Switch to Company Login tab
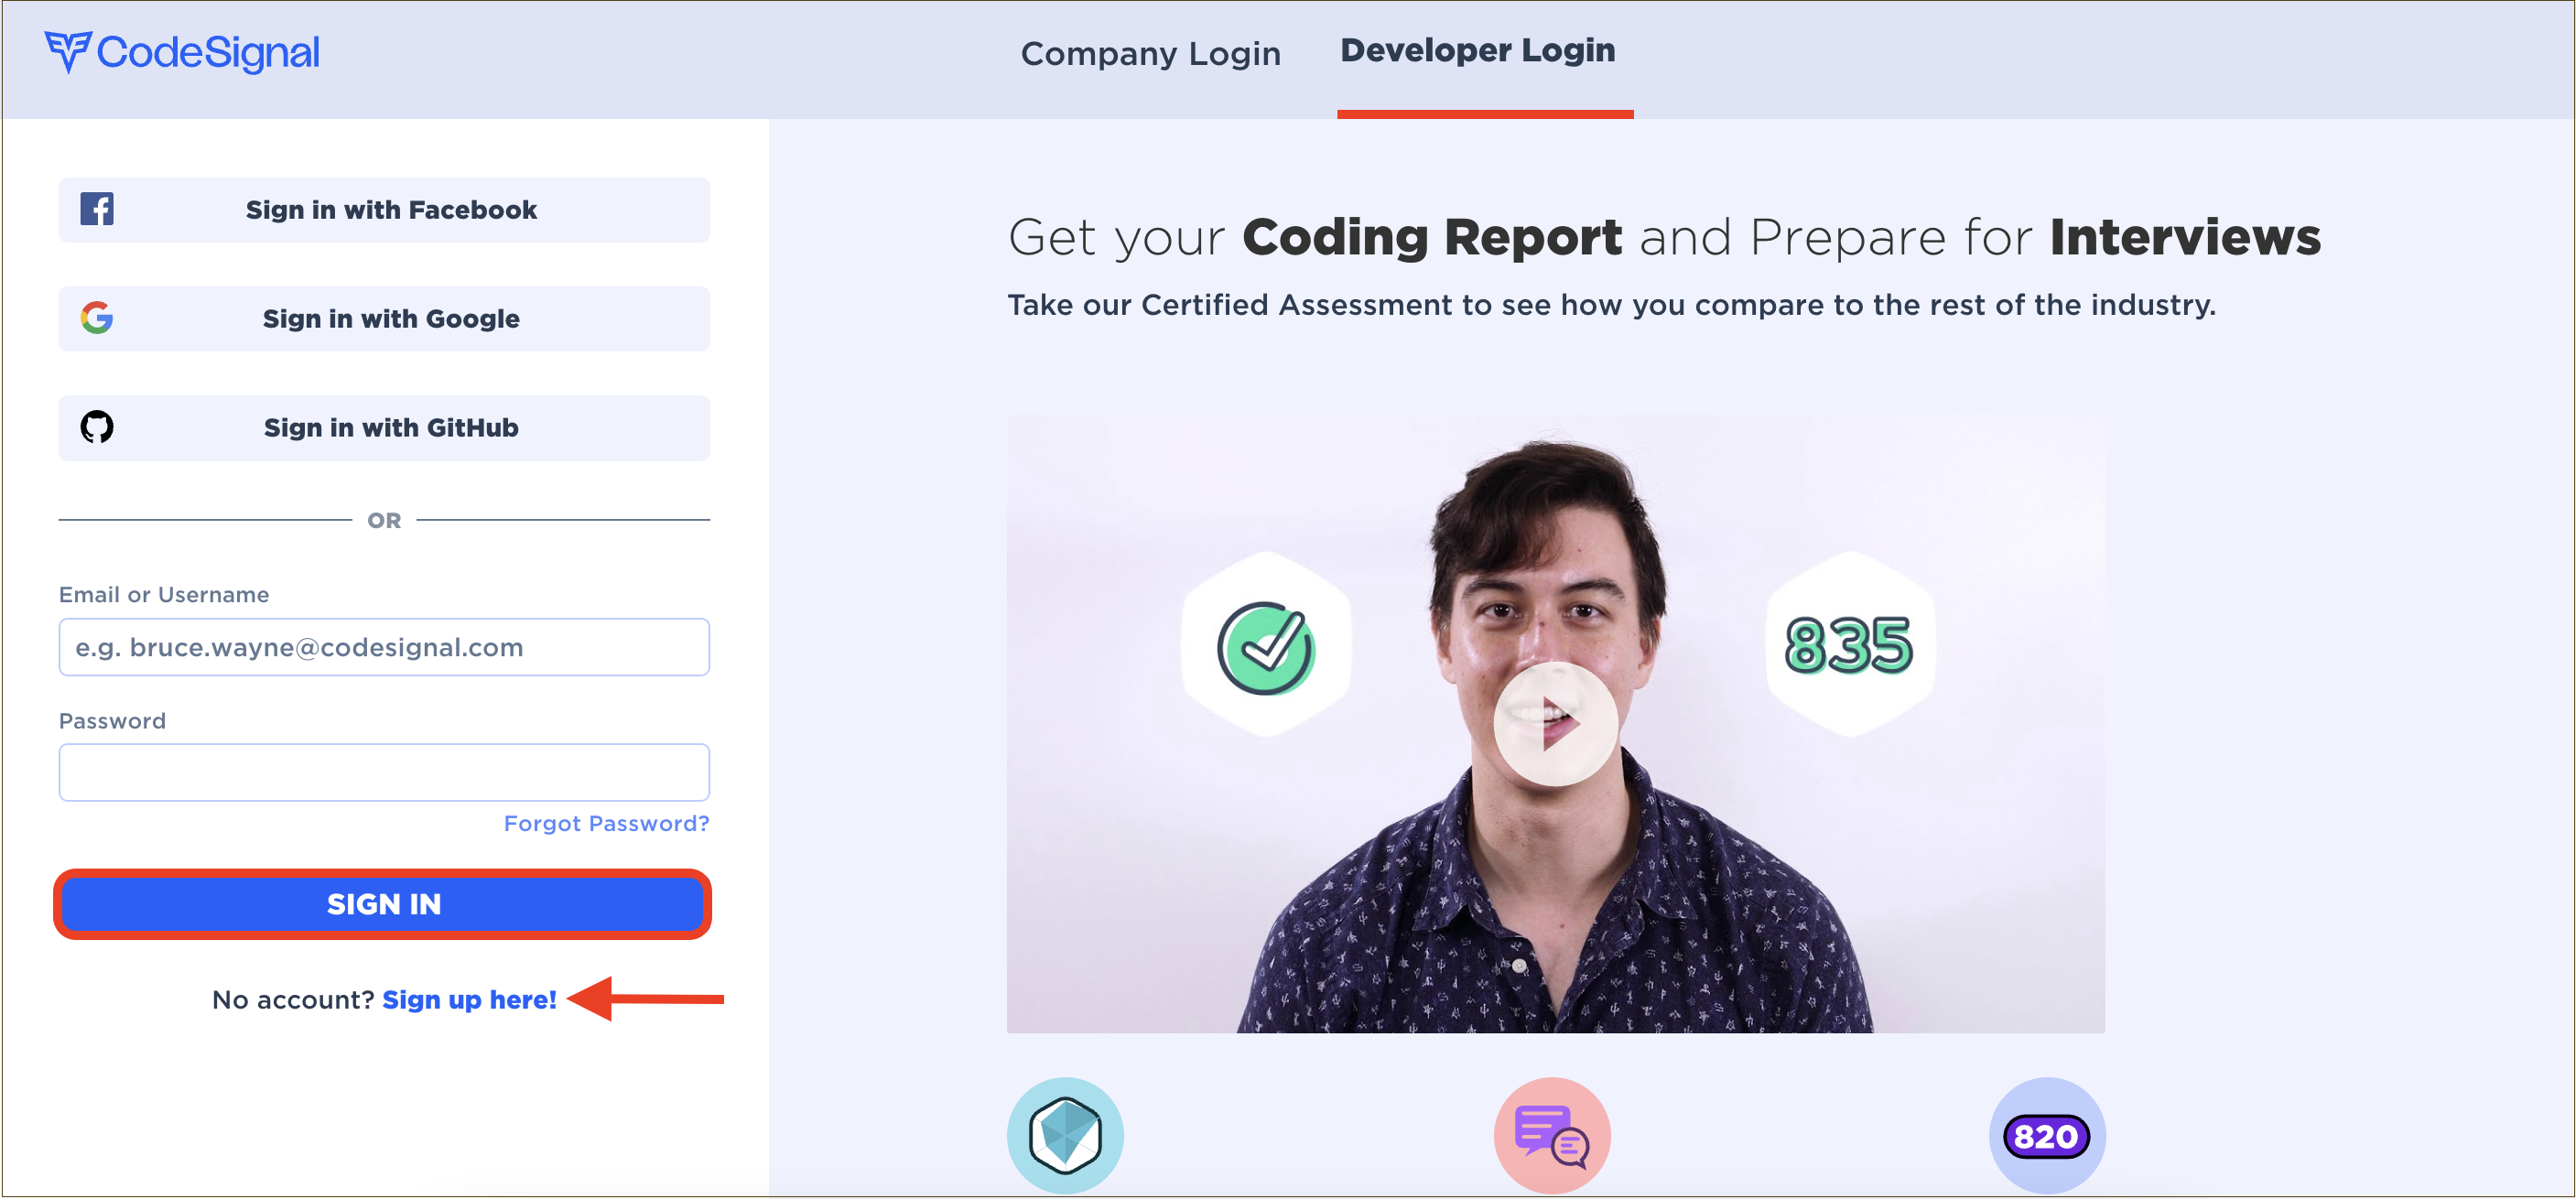The height and width of the screenshot is (1199, 2576). pos(1150,53)
